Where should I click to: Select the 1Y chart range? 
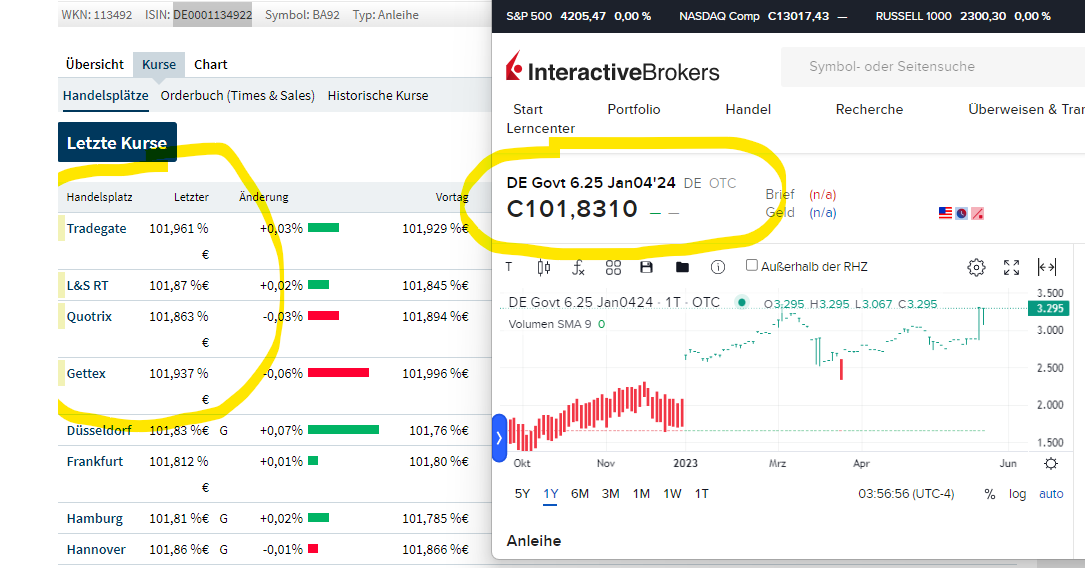[x=551, y=494]
